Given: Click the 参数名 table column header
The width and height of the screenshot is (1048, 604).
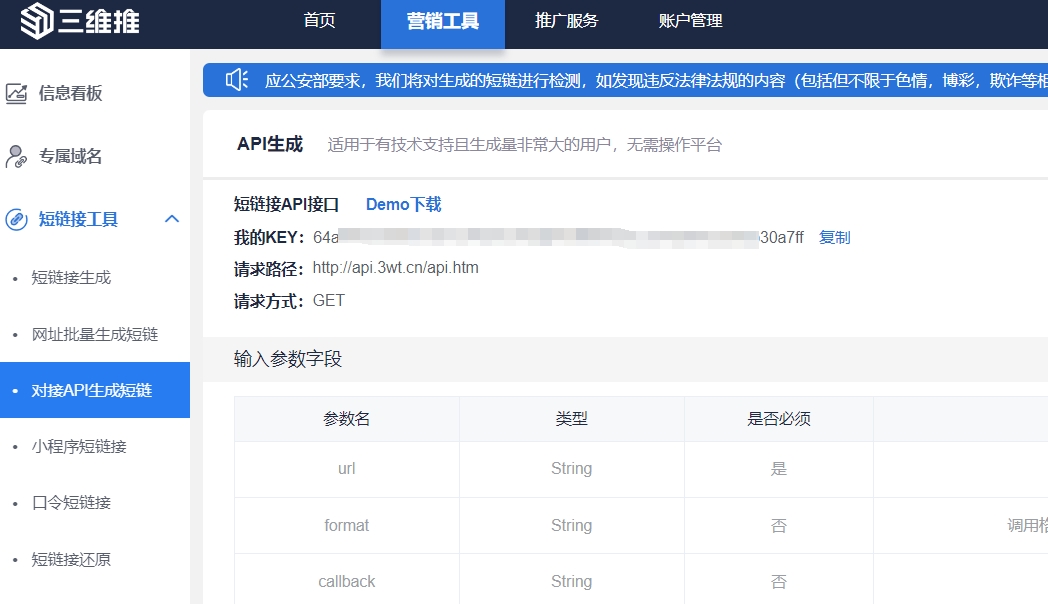Looking at the screenshot, I should (x=346, y=419).
